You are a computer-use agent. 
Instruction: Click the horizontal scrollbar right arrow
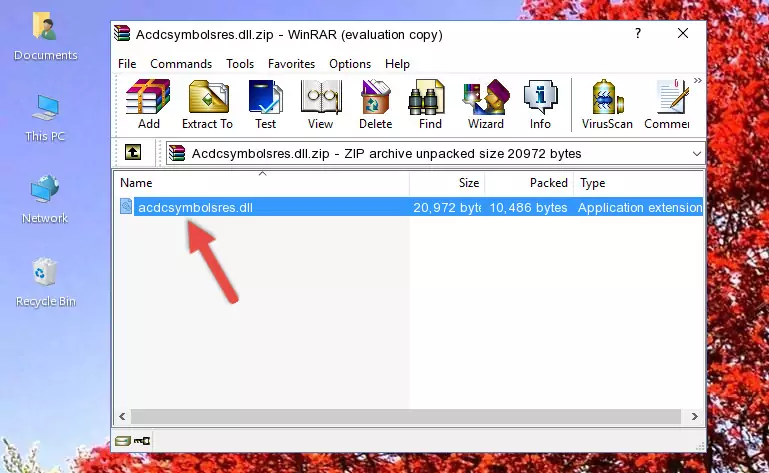tap(694, 417)
